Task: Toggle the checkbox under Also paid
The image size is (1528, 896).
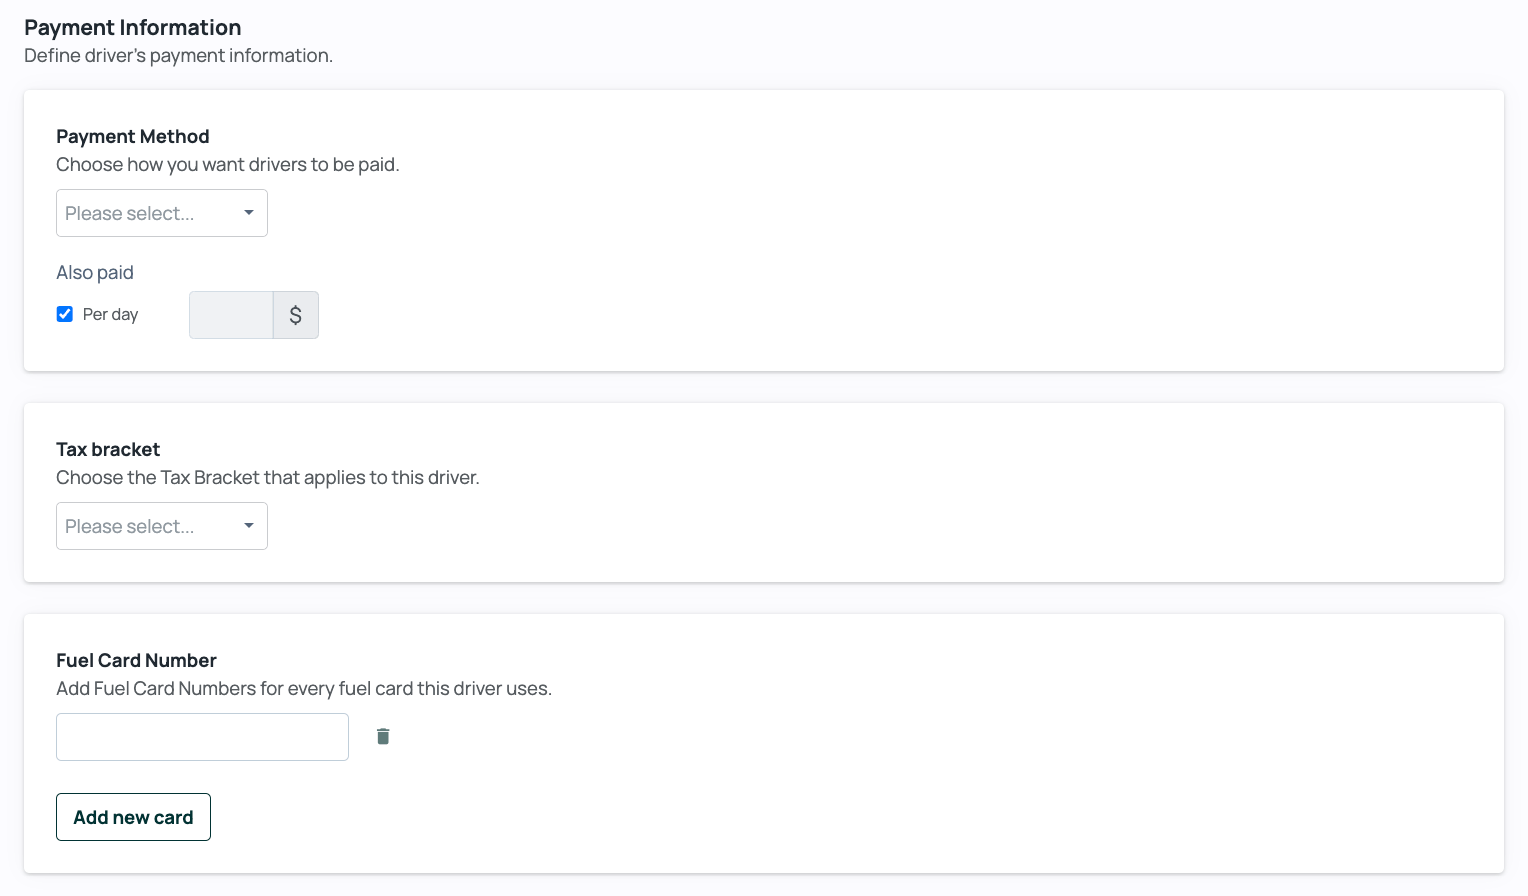Action: coord(64,314)
